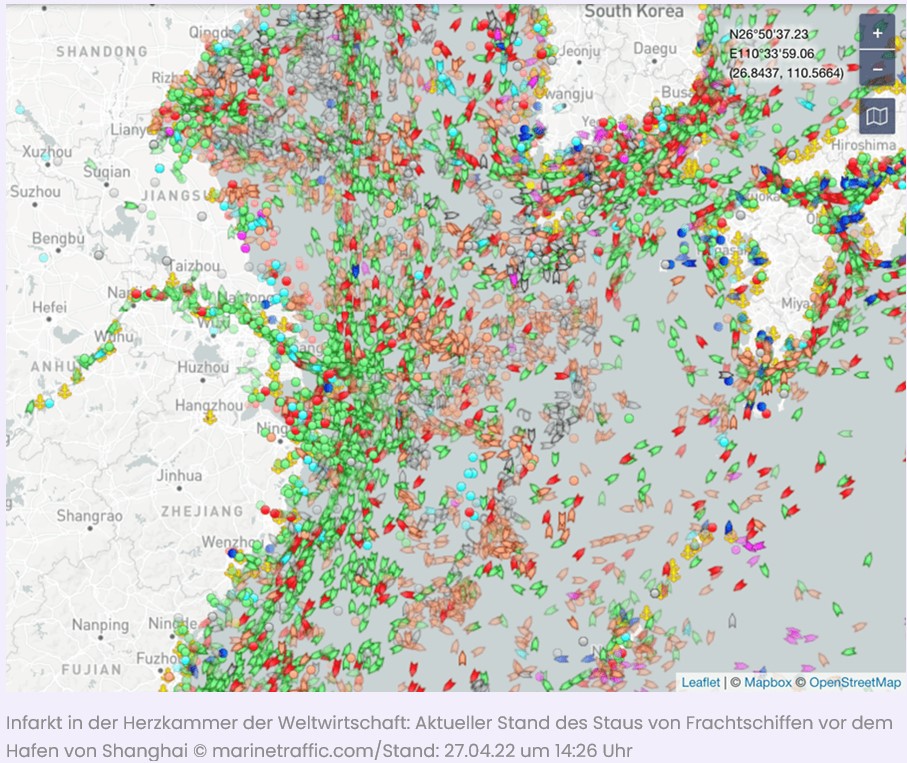Select lone gray outlined vessel above Mapbox attribution
Screen dimensions: 907x763
[732, 621]
